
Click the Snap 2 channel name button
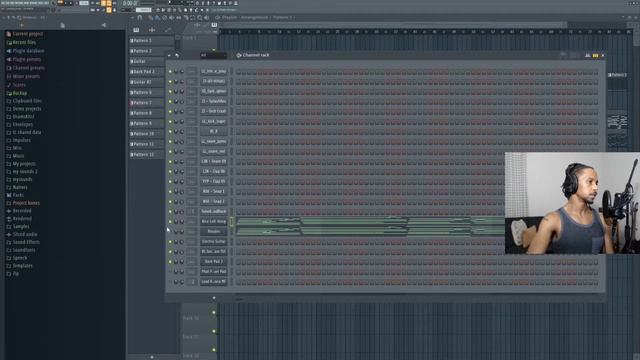(214, 202)
